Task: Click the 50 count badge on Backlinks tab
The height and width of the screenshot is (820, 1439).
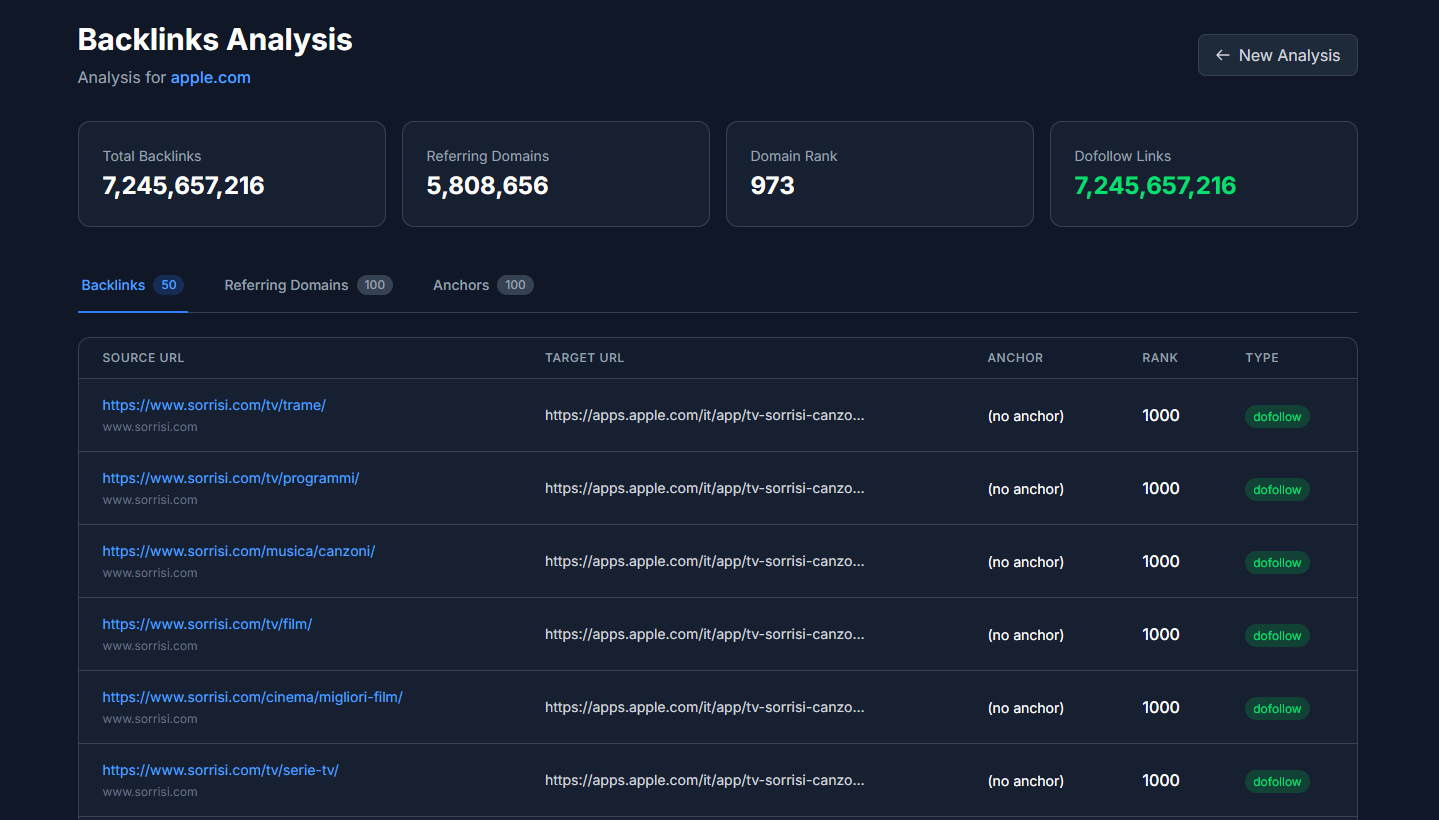Action: [x=169, y=285]
